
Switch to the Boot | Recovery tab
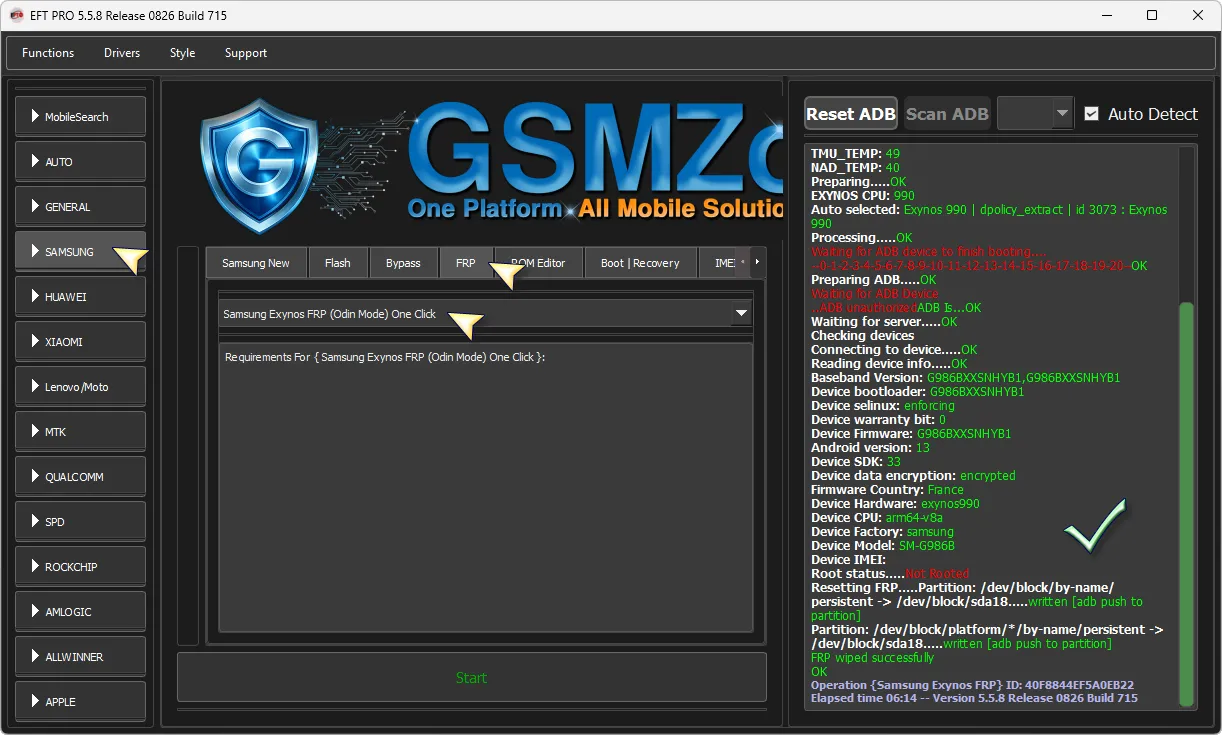point(640,263)
